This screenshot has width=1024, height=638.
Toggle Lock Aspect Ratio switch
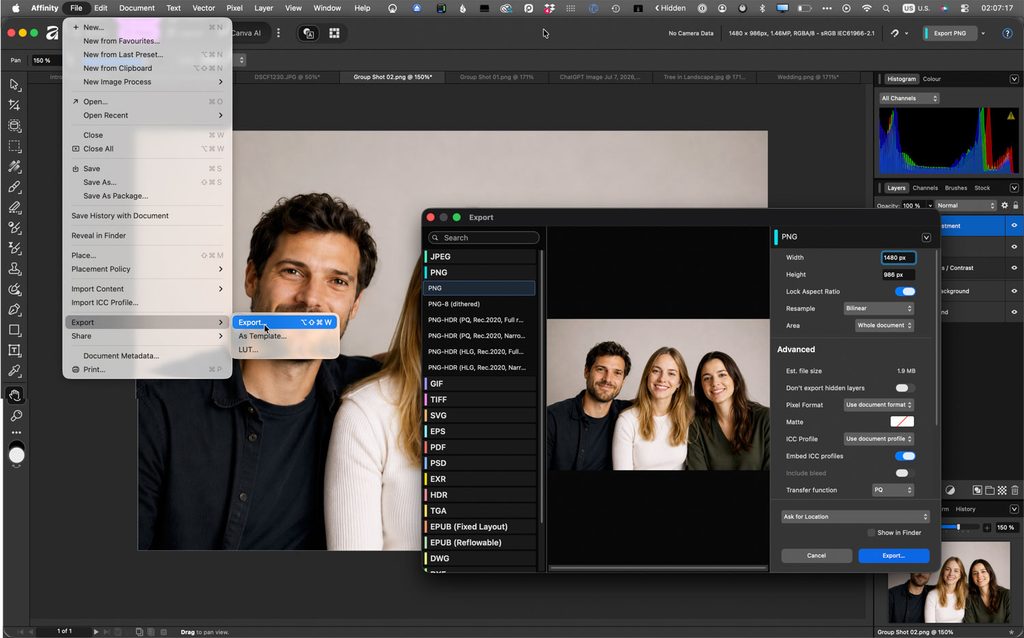[905, 291]
